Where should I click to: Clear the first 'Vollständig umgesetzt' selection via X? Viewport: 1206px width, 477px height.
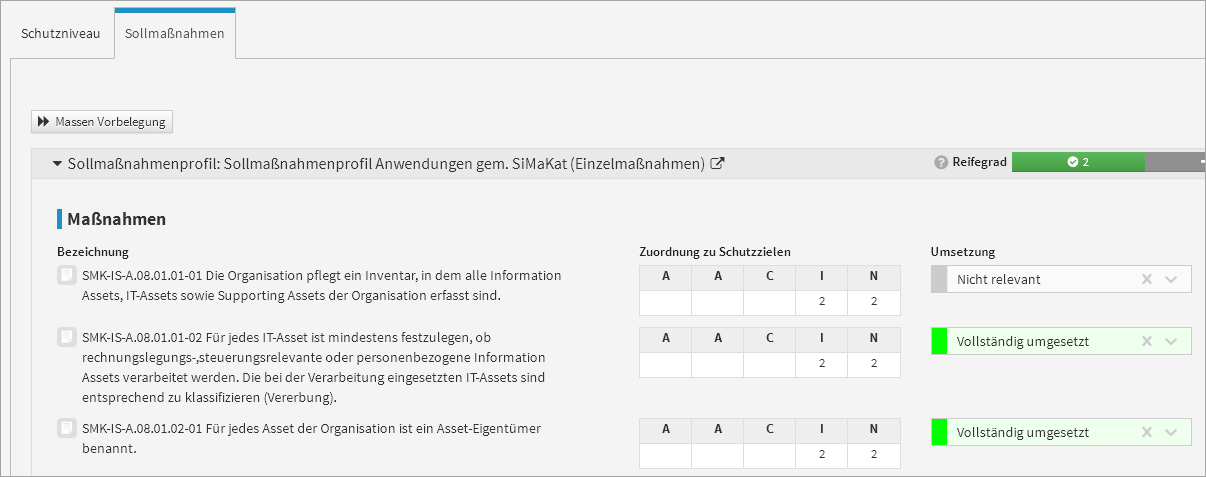click(1147, 342)
